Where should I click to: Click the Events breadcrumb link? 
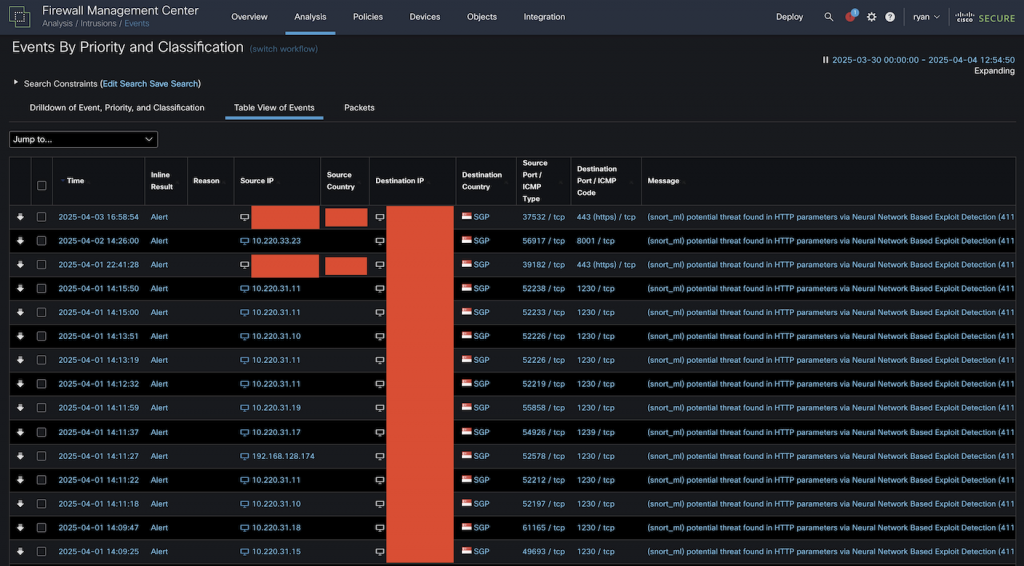point(136,24)
